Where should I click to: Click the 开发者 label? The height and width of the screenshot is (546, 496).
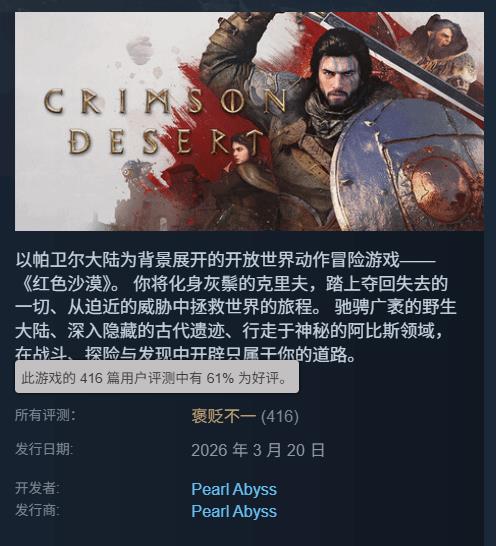[37, 488]
